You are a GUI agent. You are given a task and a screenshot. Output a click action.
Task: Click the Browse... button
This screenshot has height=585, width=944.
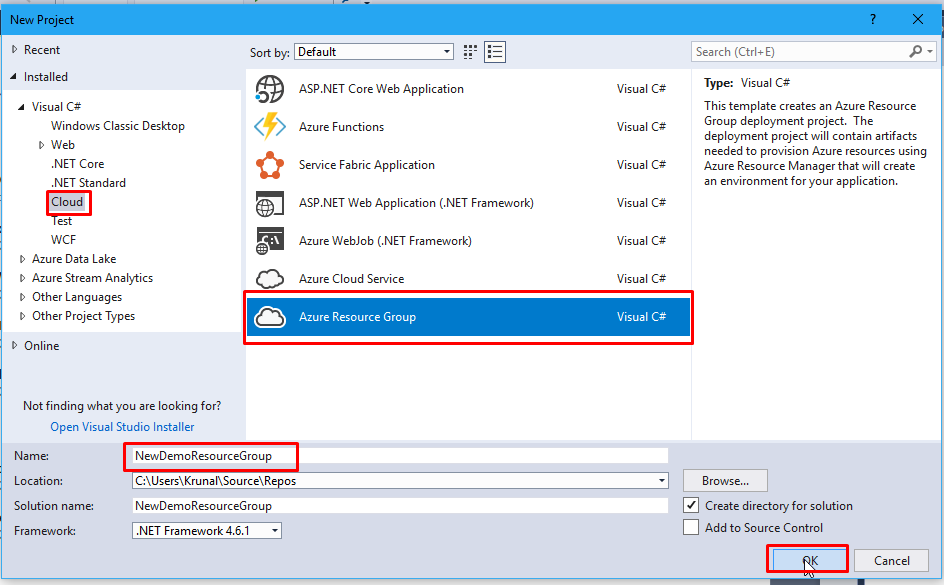click(725, 480)
